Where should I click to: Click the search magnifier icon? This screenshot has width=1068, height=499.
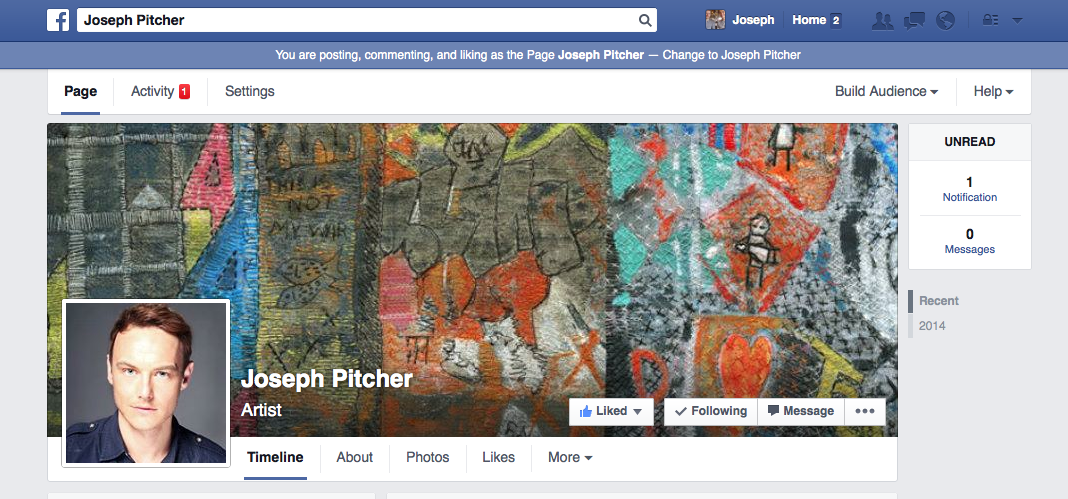point(645,20)
